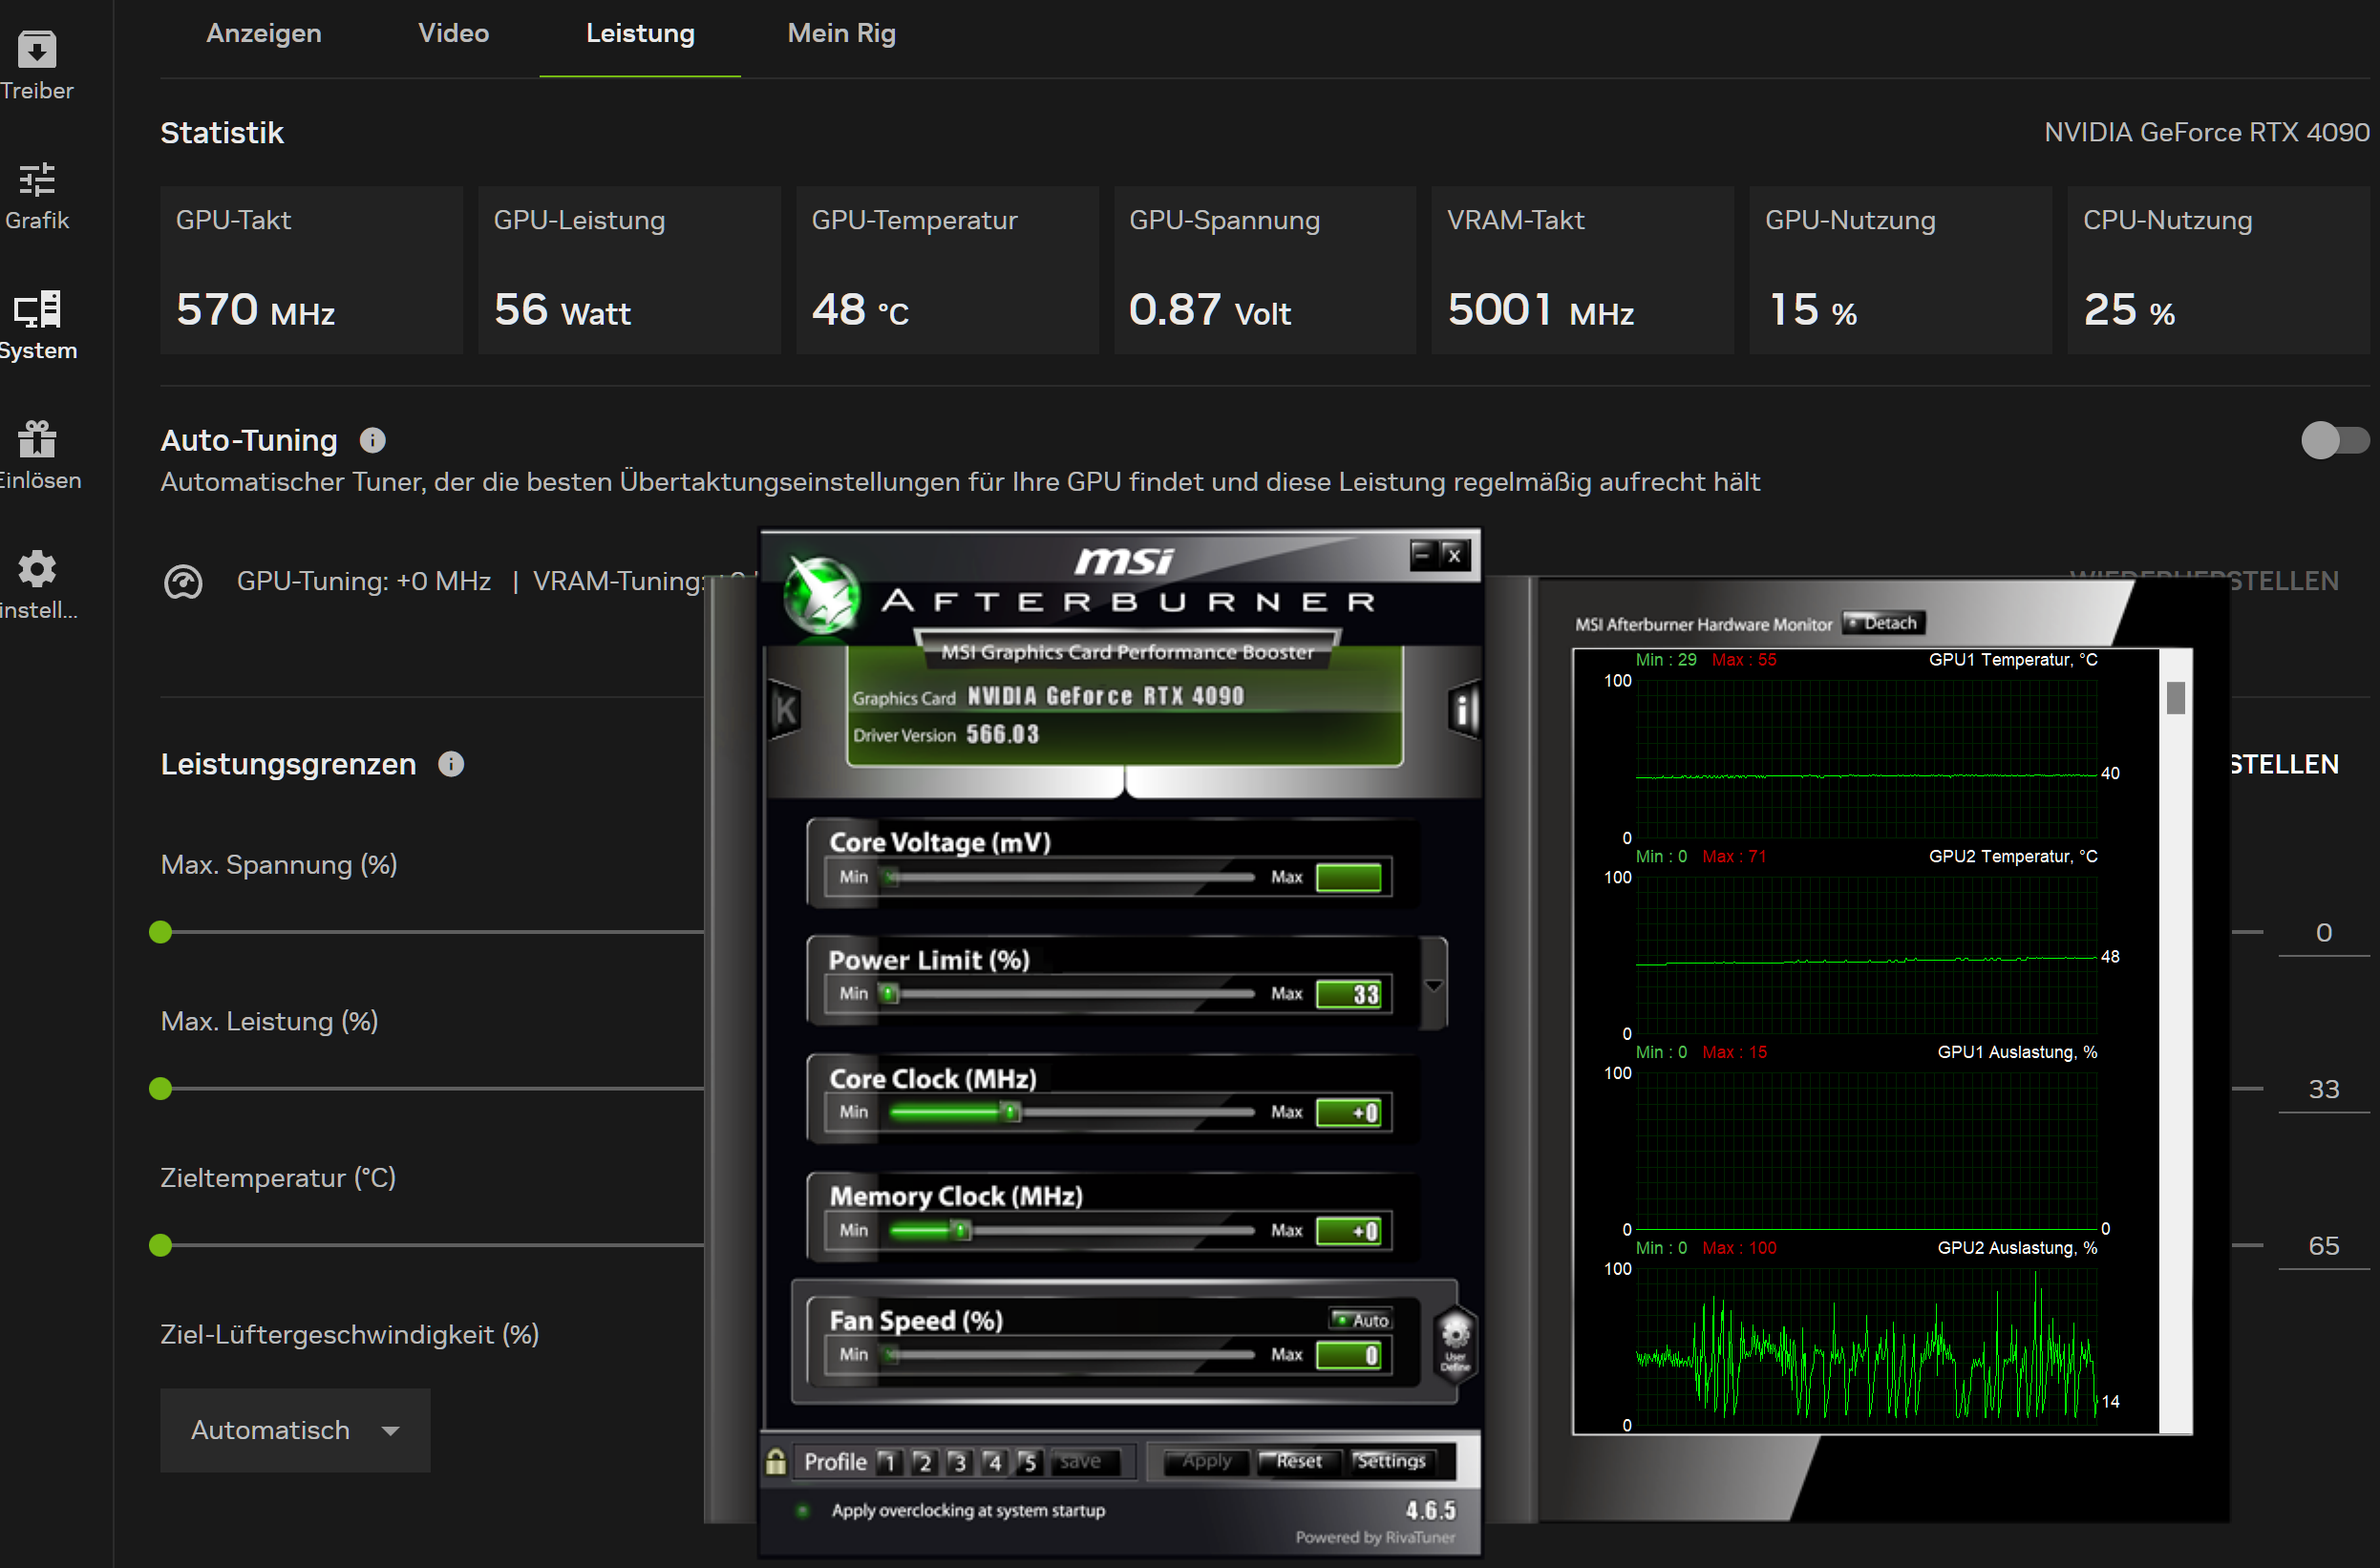The width and height of the screenshot is (2380, 1568).
Task: Click the GPU-Temperatur statistic card
Action: (947, 270)
